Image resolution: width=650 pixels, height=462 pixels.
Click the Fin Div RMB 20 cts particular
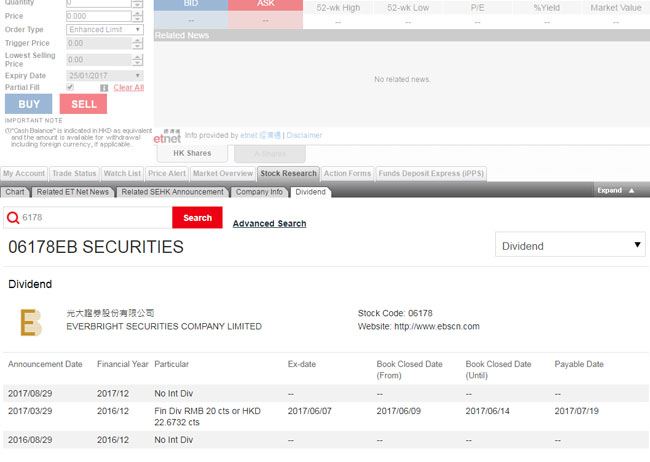pos(207,416)
